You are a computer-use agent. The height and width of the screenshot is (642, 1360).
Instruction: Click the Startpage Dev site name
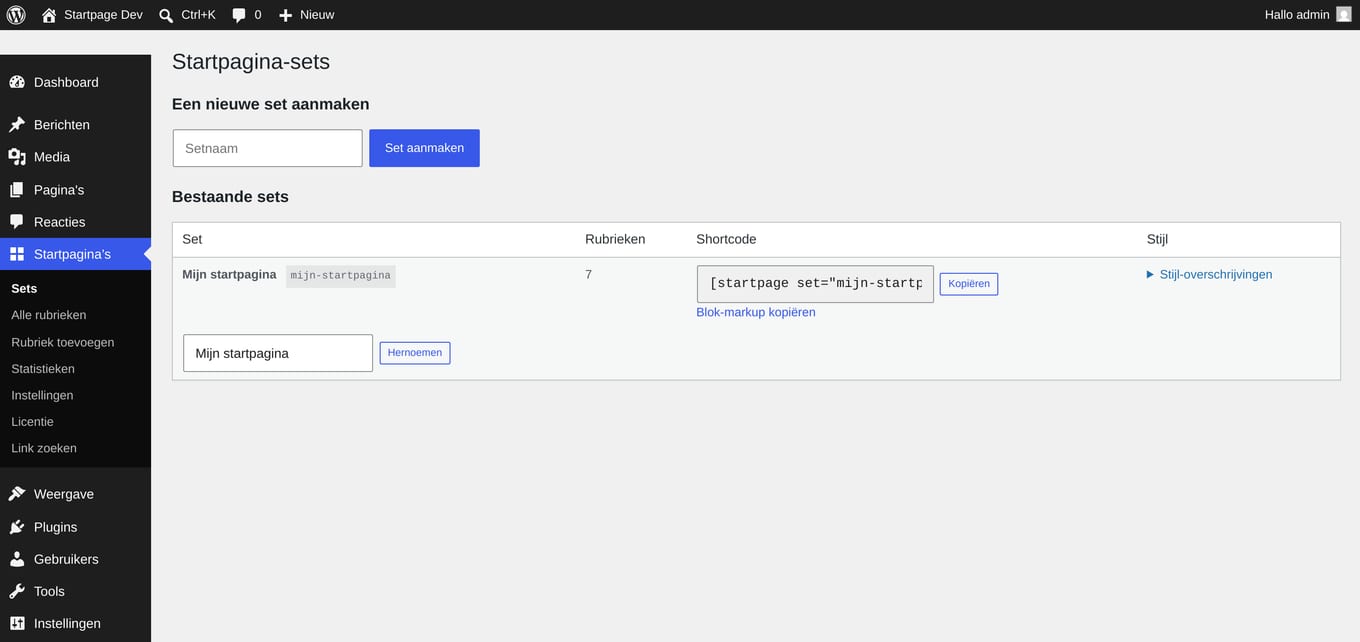103,15
